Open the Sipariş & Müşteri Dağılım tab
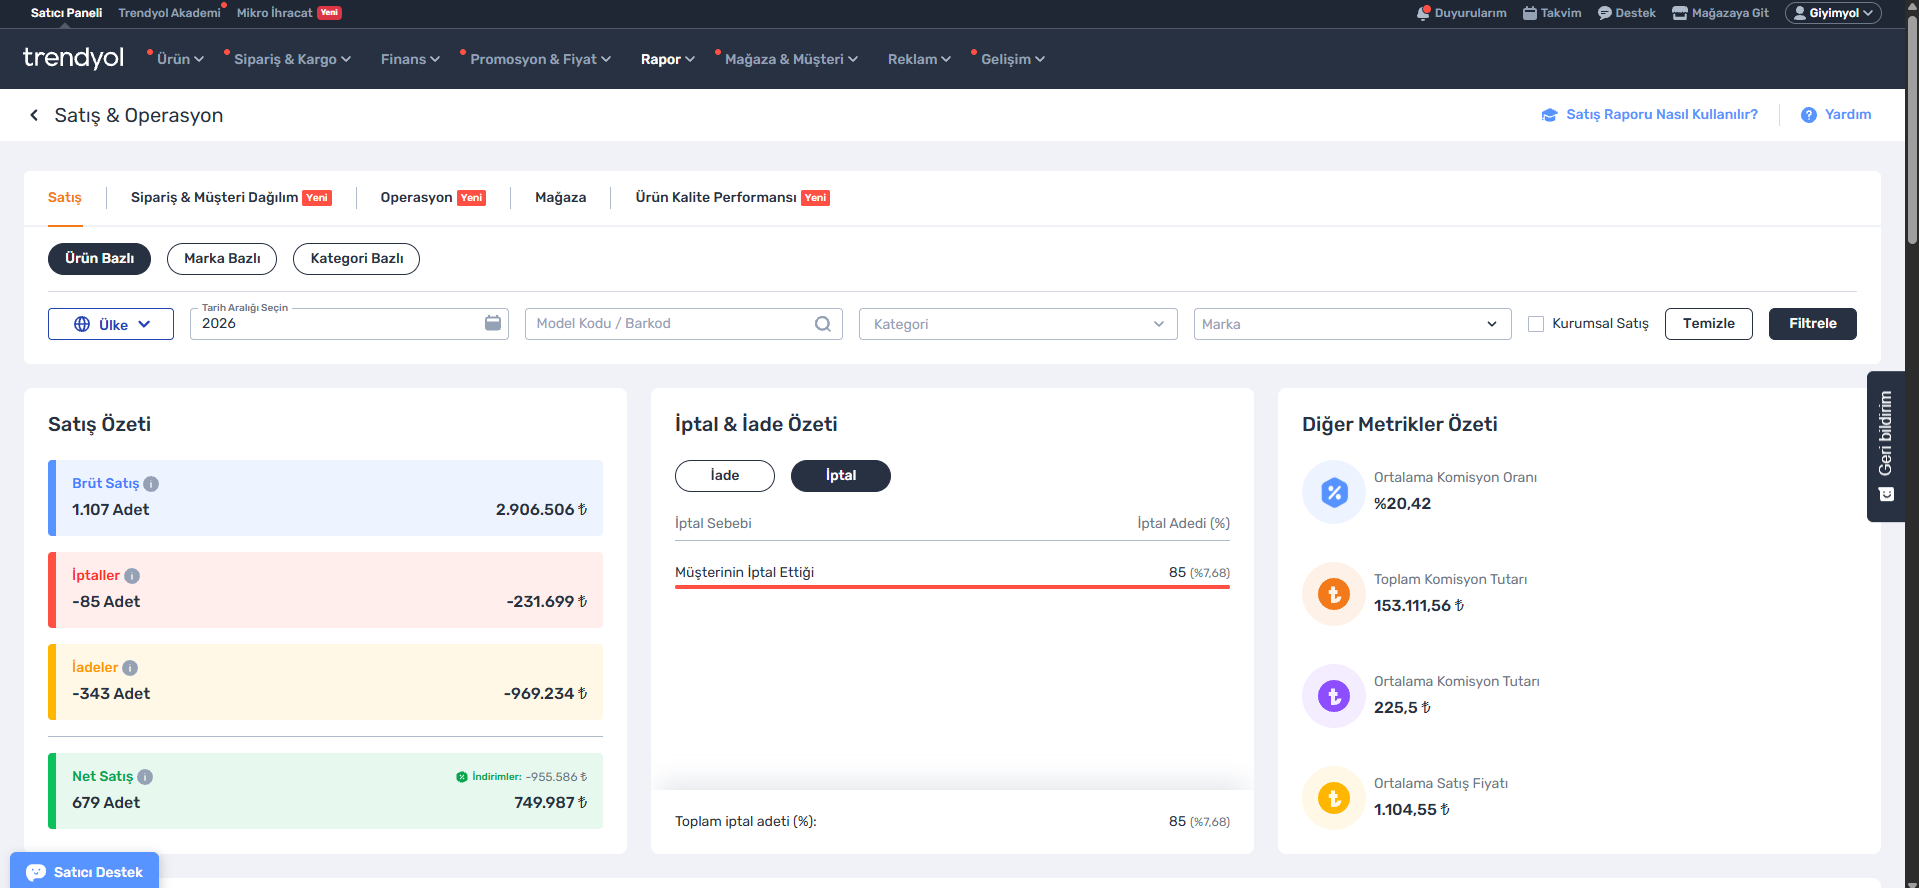 click(x=231, y=198)
